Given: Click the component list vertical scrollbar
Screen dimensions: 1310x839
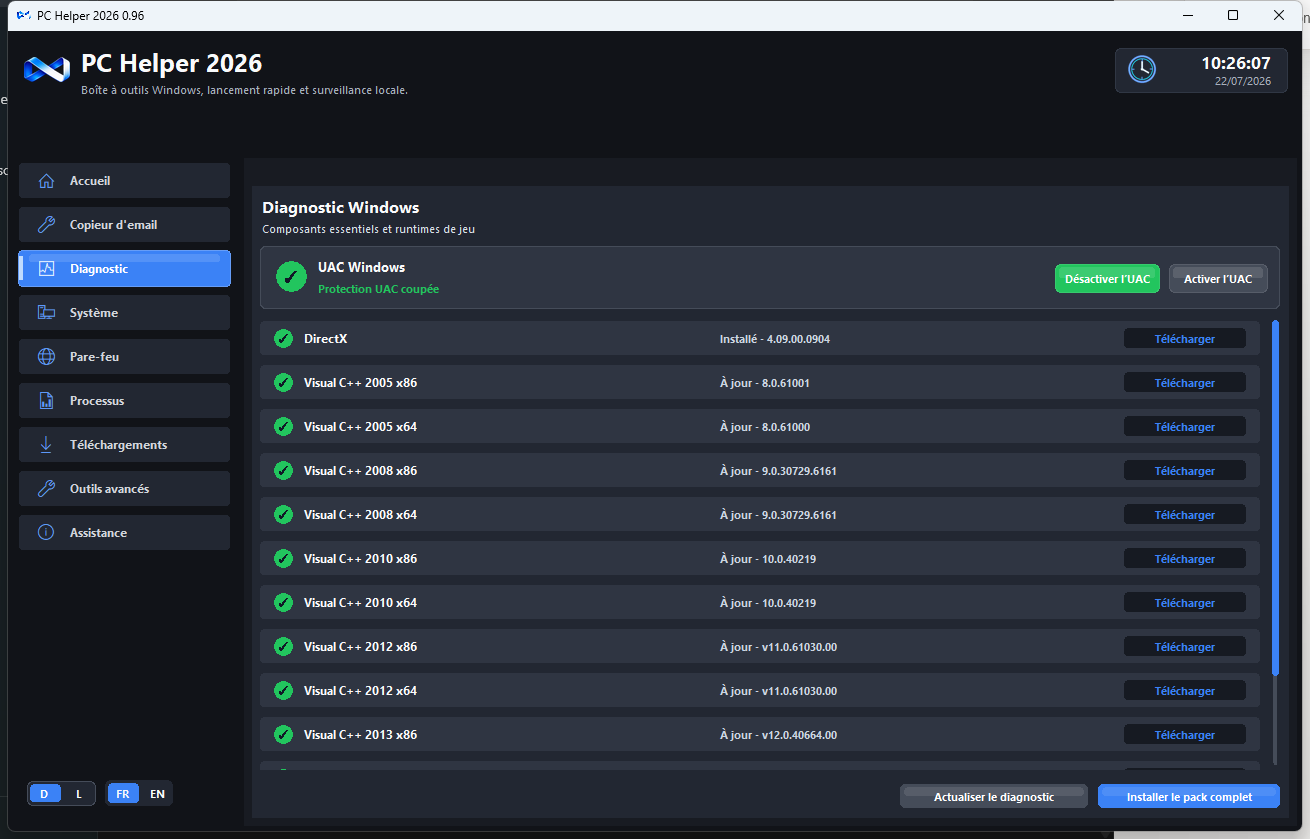Looking at the screenshot, I should pos(1275,497).
